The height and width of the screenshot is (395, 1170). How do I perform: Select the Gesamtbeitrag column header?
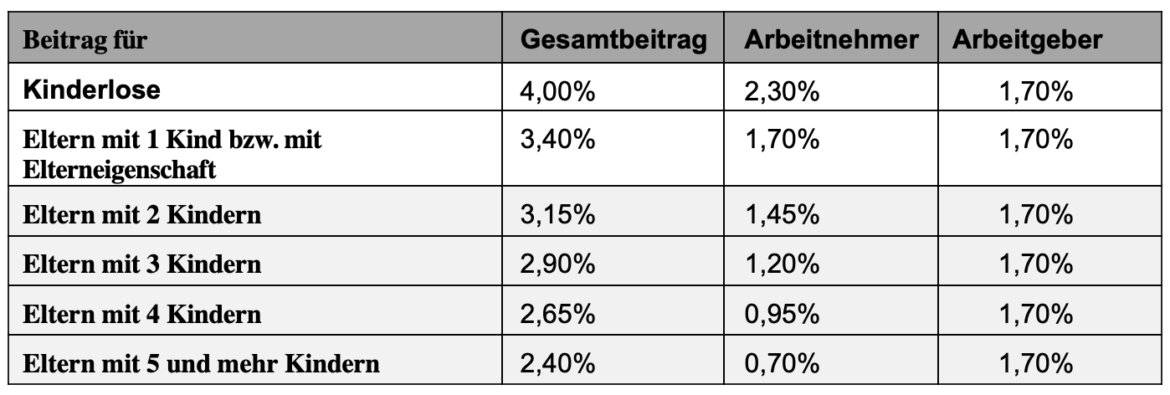[613, 38]
